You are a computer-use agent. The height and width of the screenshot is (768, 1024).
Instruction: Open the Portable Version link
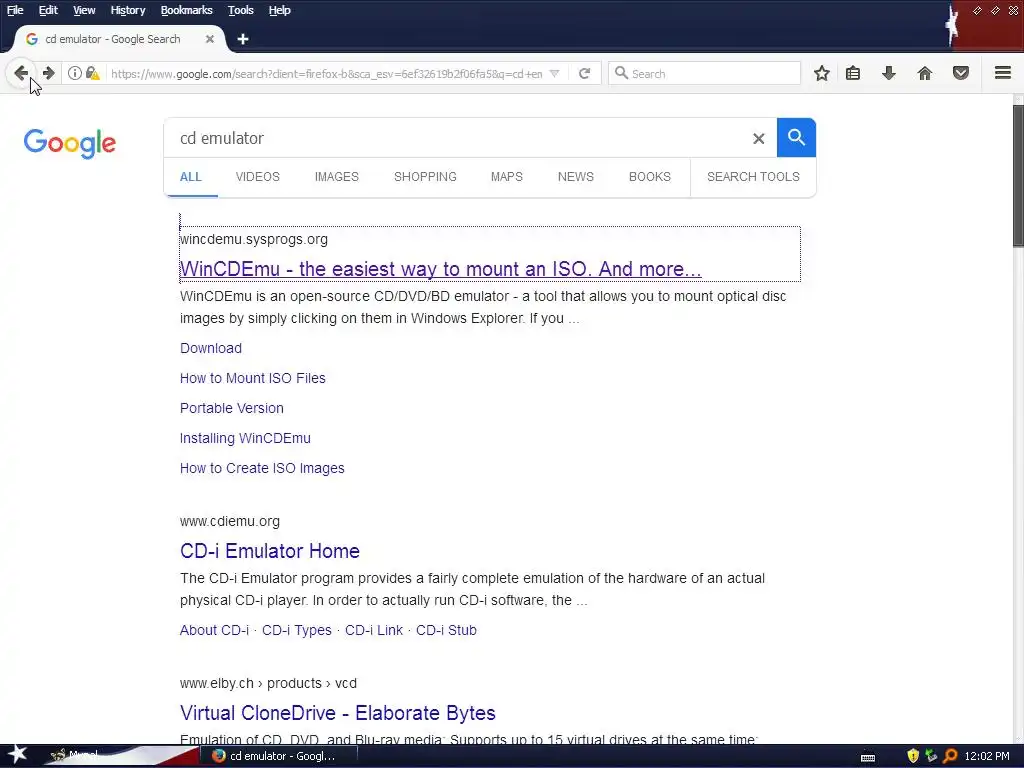tap(232, 408)
